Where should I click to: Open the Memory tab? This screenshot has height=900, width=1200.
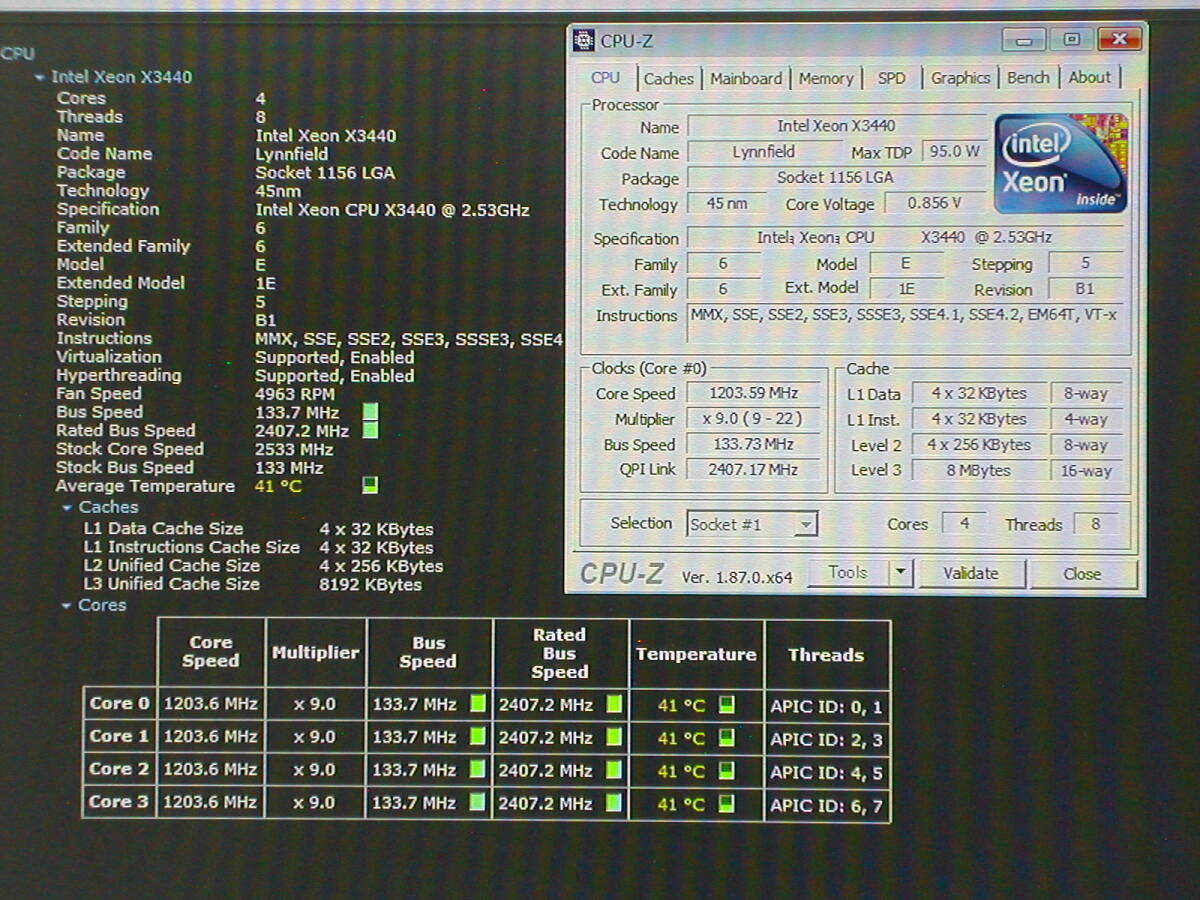[826, 78]
